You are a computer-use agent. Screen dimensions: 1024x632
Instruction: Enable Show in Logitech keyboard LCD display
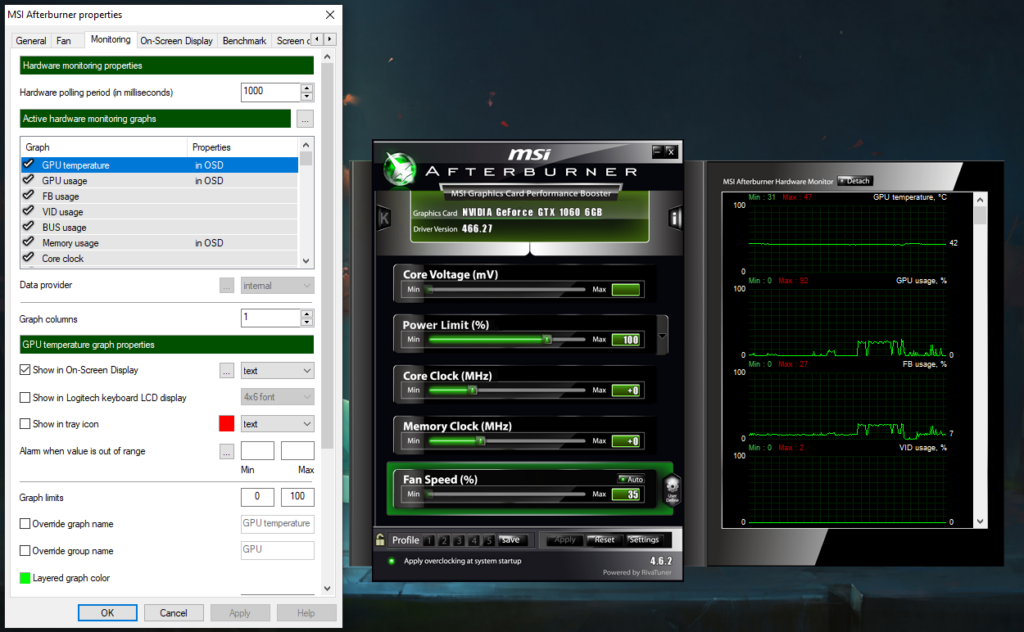tap(24, 396)
